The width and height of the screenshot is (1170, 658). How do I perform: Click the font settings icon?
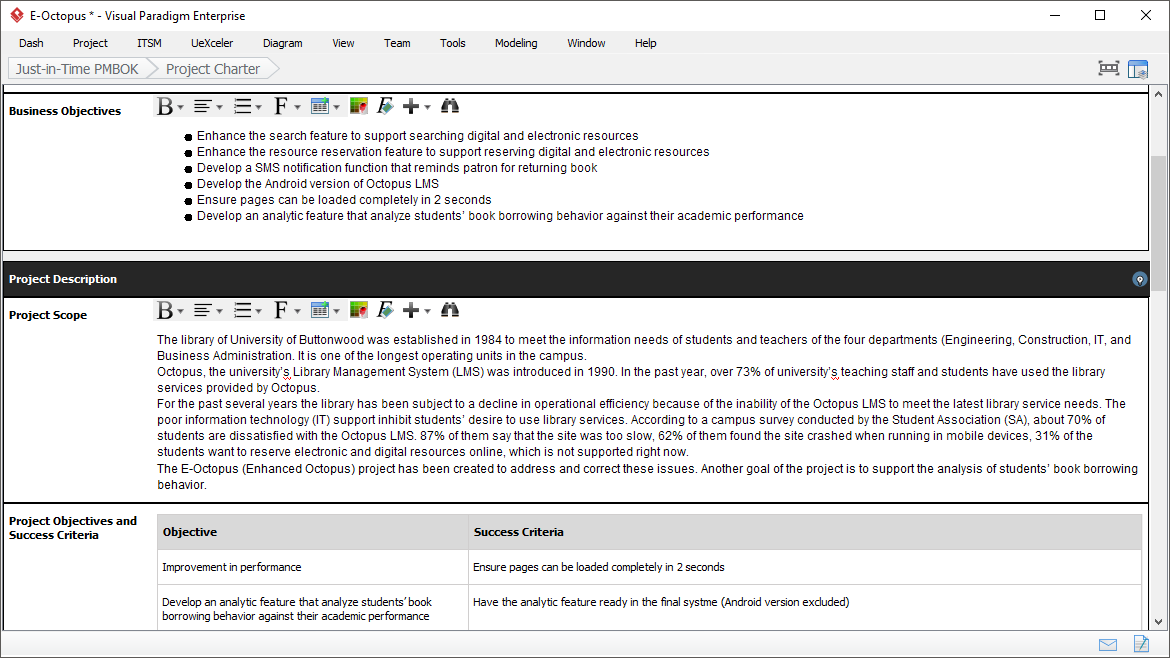pyautogui.click(x=283, y=105)
